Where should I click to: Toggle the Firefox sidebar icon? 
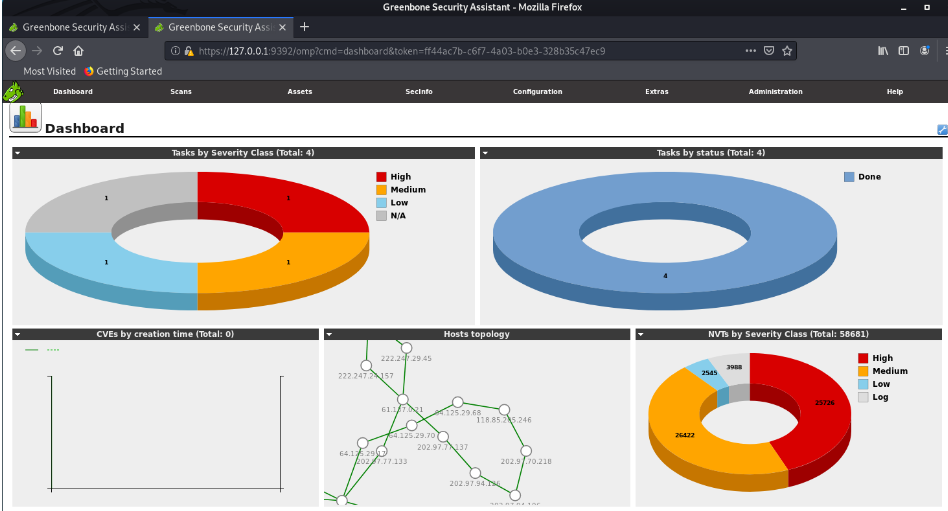[x=903, y=51]
